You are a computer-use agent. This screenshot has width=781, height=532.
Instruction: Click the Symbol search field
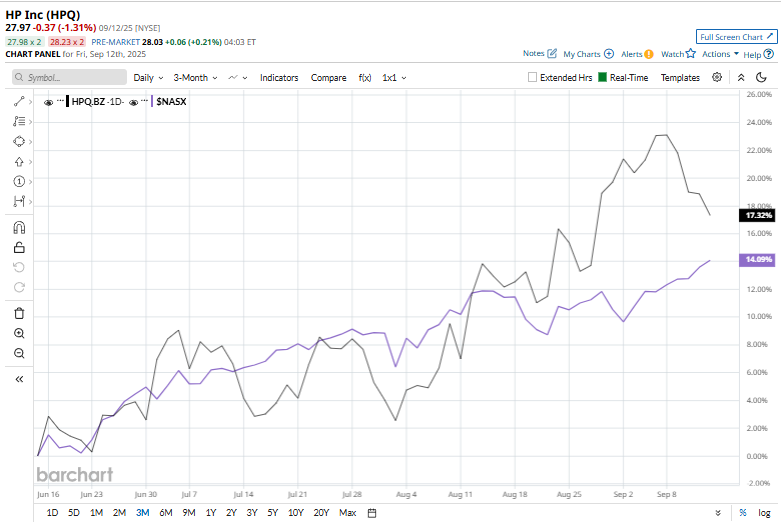click(x=69, y=77)
